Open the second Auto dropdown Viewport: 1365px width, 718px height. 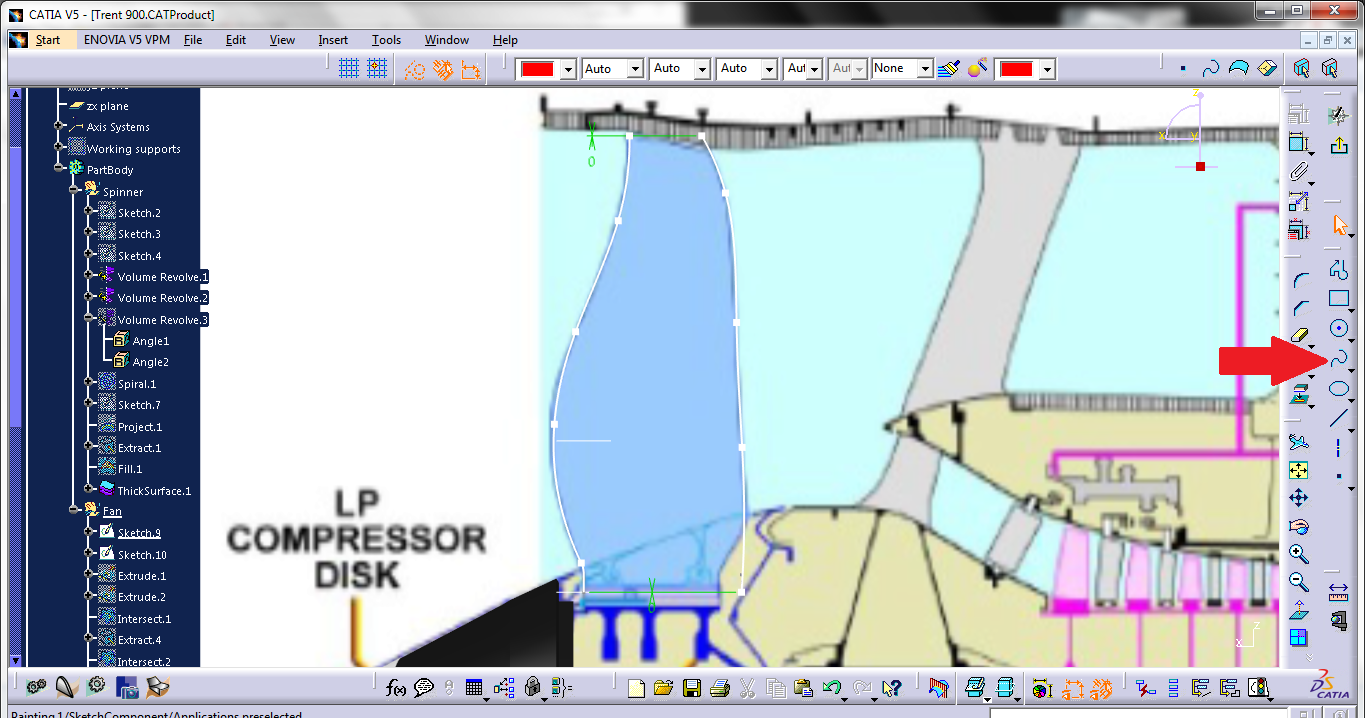[702, 70]
